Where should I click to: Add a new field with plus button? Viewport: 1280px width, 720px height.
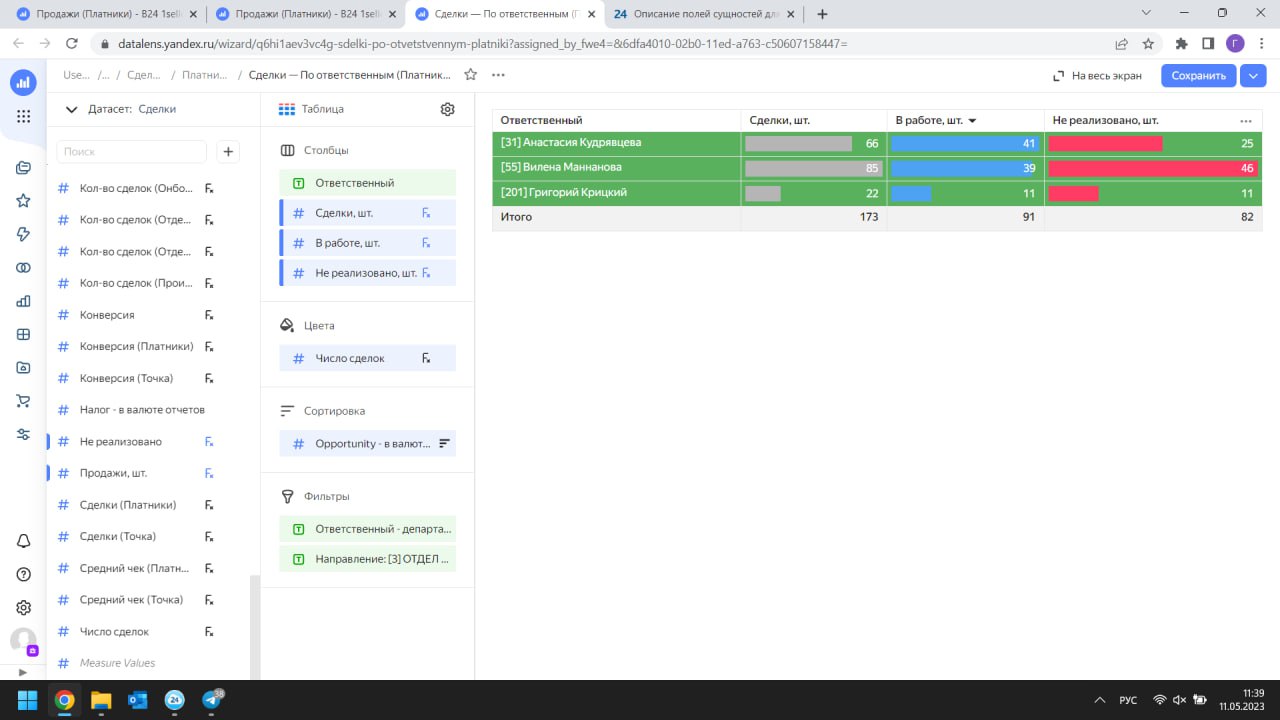[228, 151]
